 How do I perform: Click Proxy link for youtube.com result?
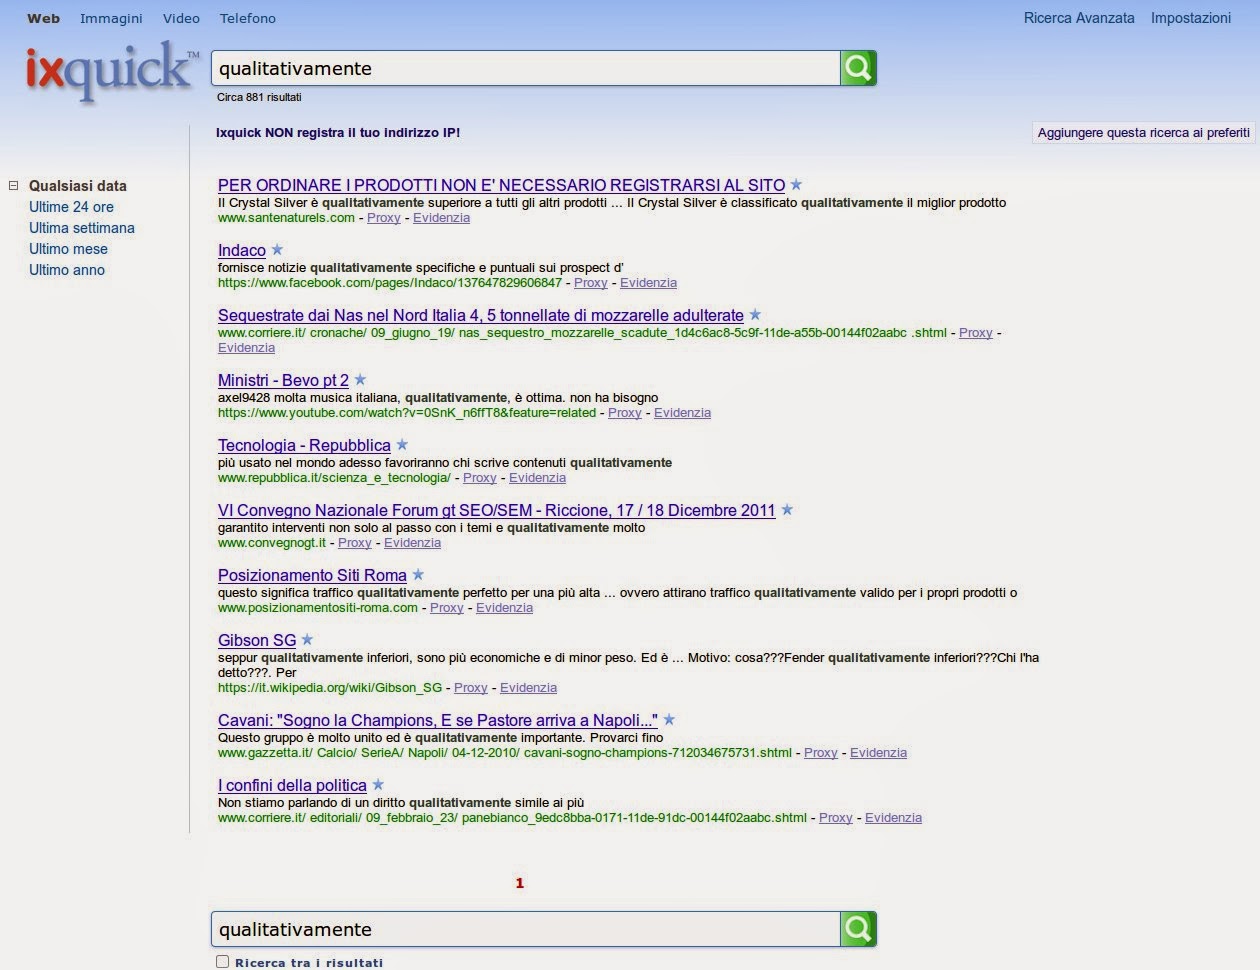coord(625,413)
